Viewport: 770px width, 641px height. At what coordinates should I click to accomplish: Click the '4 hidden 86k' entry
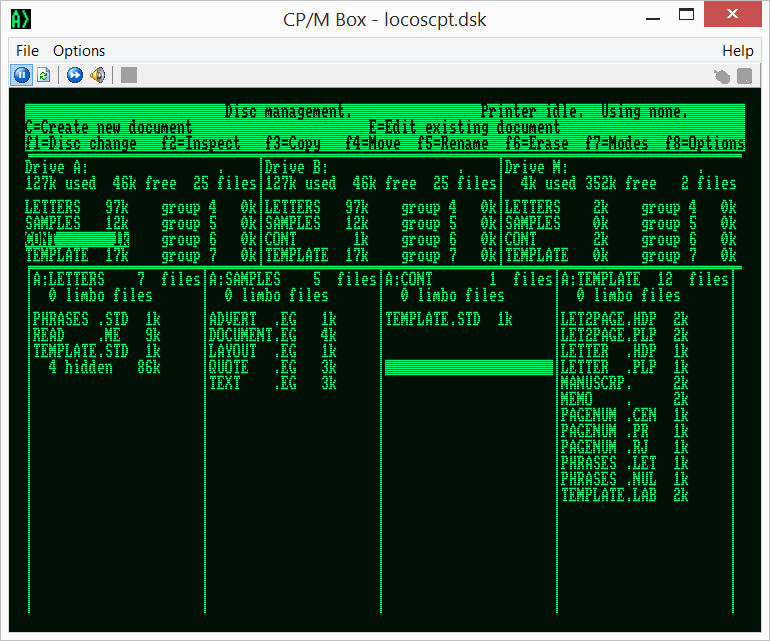(x=105, y=367)
